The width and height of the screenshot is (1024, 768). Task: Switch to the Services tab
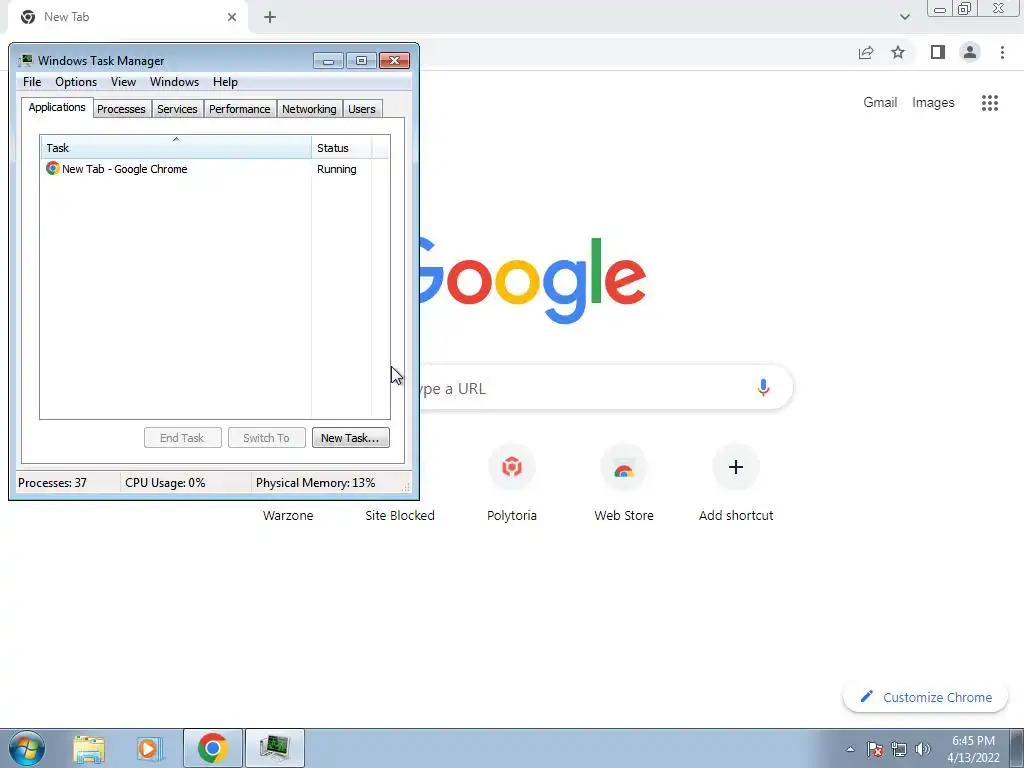pyautogui.click(x=177, y=109)
